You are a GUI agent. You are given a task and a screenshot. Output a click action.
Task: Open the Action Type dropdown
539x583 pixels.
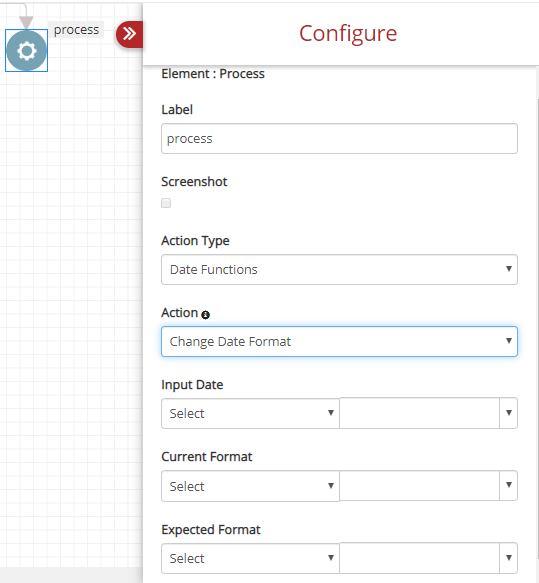tap(339, 270)
